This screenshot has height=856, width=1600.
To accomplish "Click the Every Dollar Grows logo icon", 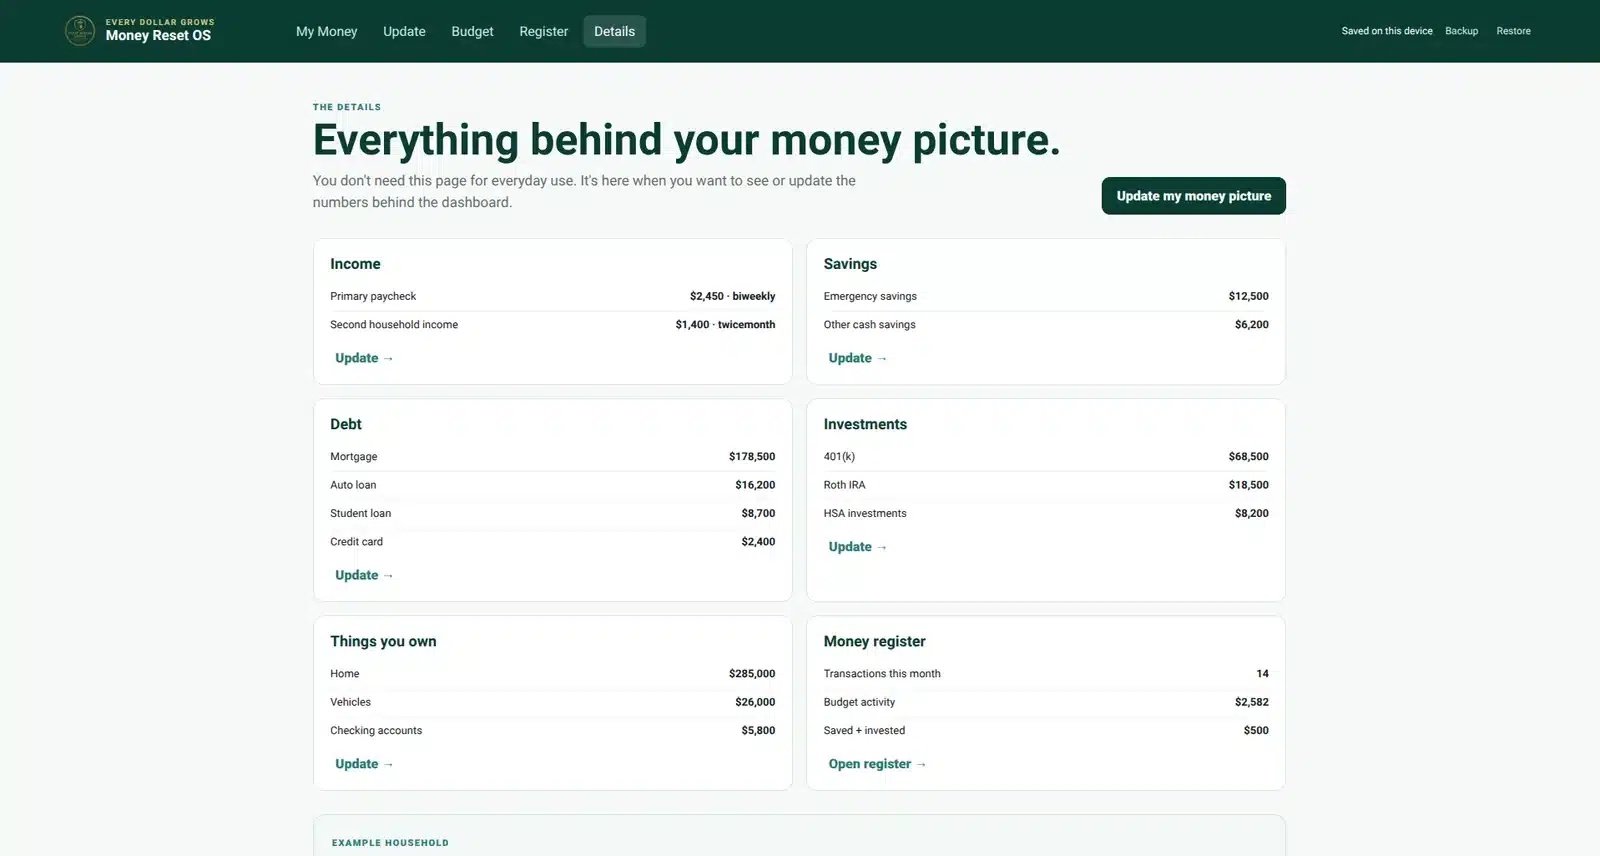I will click(x=80, y=31).
